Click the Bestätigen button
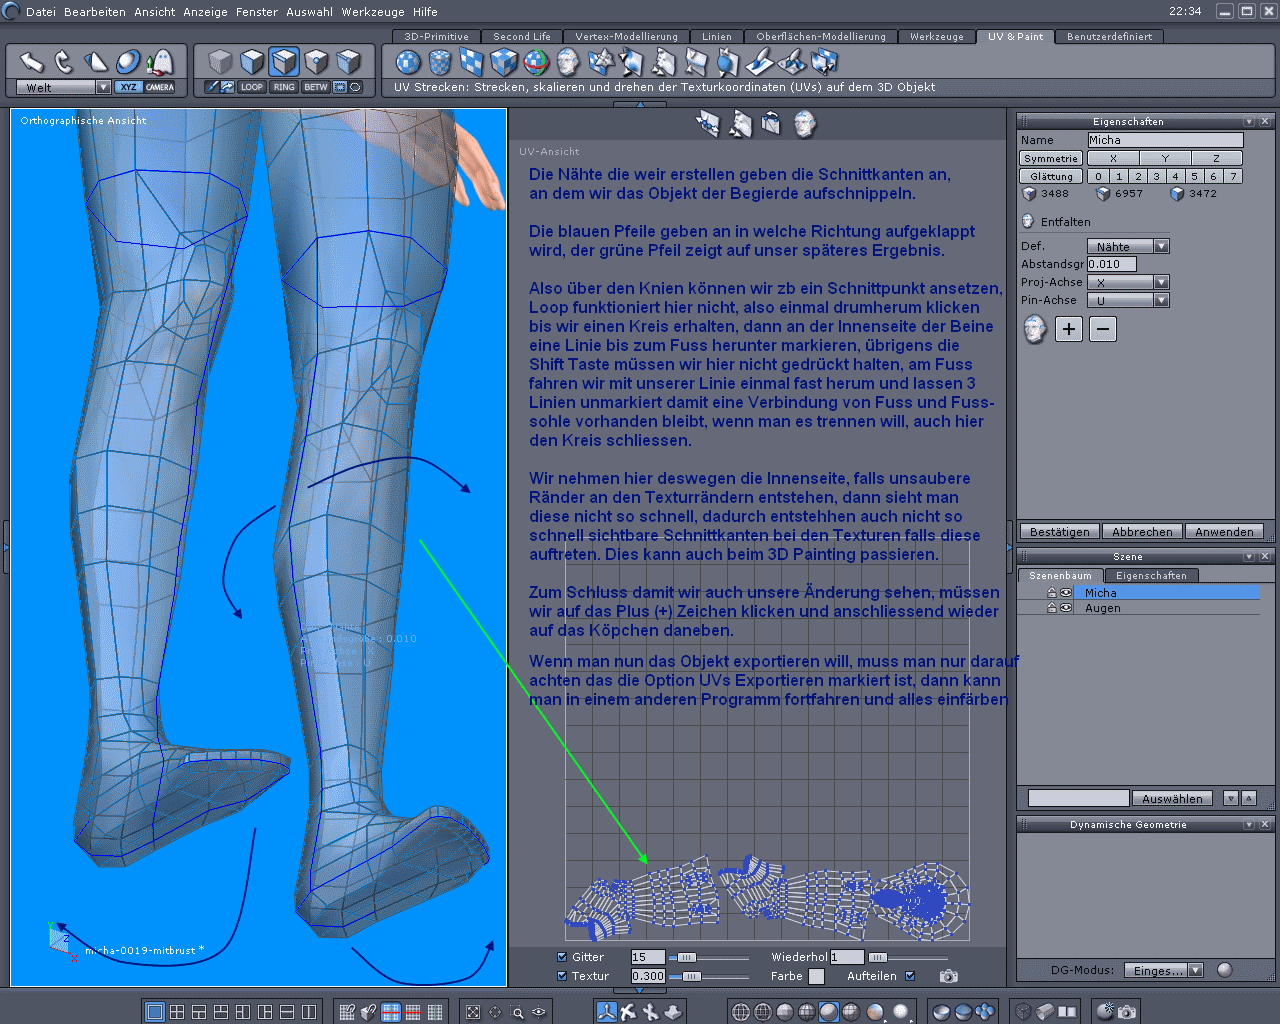This screenshot has height=1024, width=1280. [x=1059, y=532]
